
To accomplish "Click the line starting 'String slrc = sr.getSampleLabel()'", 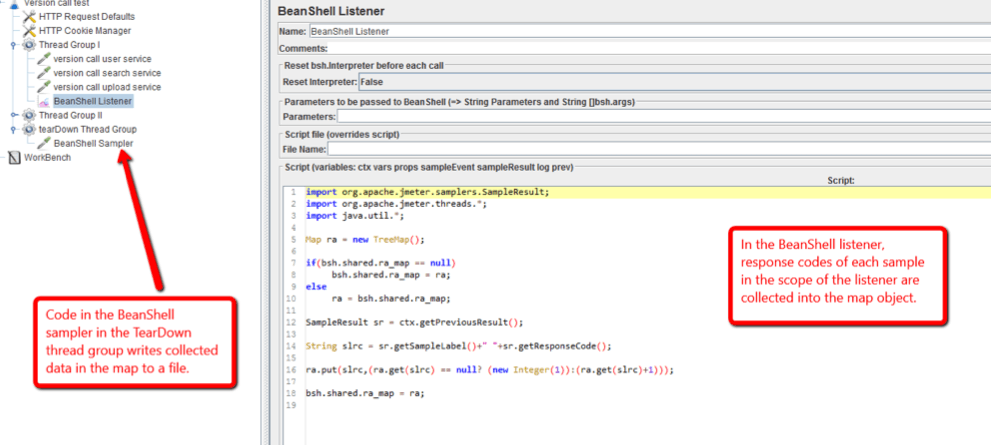I will point(459,346).
